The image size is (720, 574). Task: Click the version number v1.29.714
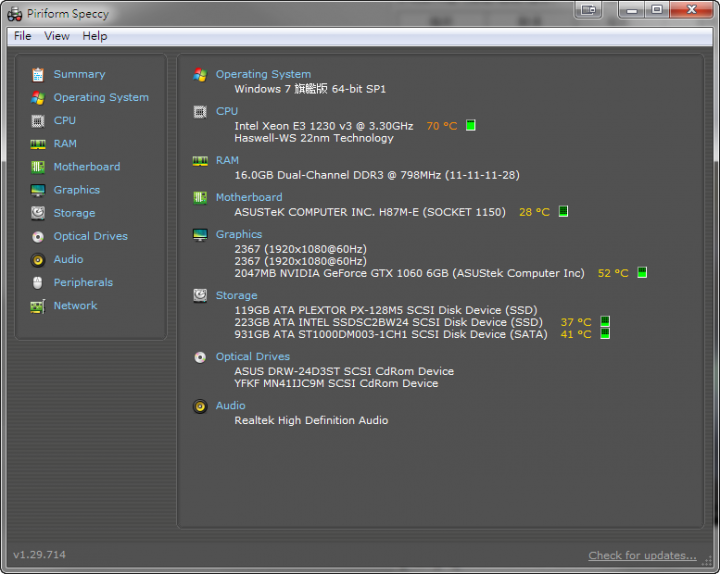(39, 555)
